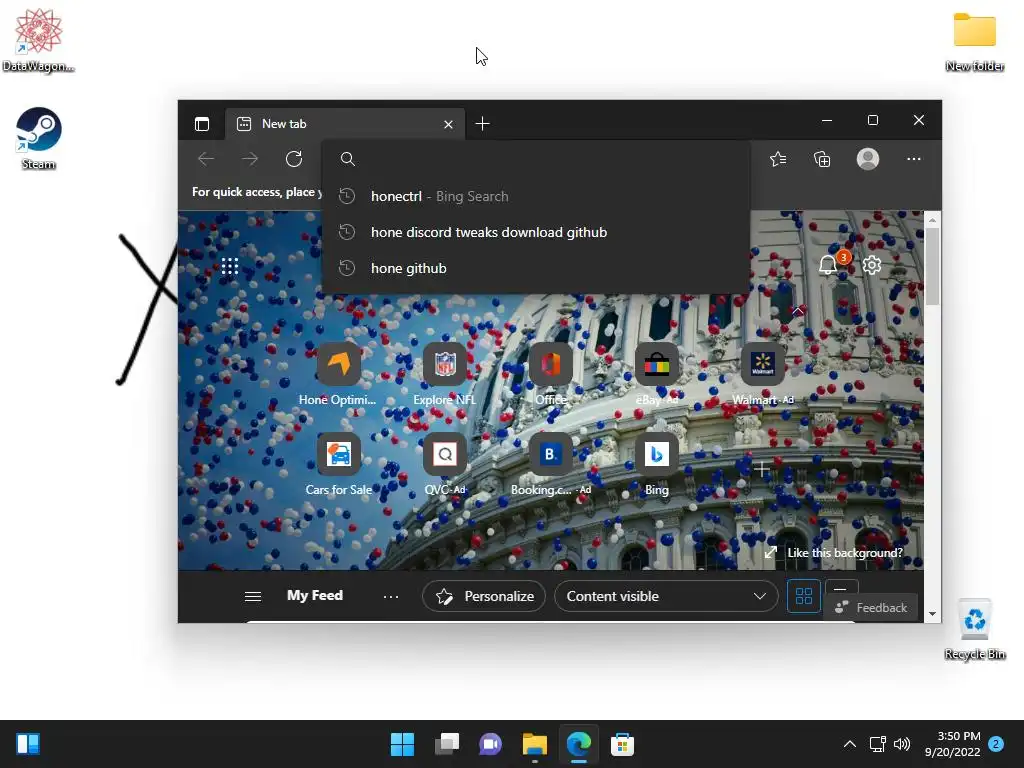The width and height of the screenshot is (1024, 768).
Task: Open the tab actions menu icon
Action: click(202, 123)
